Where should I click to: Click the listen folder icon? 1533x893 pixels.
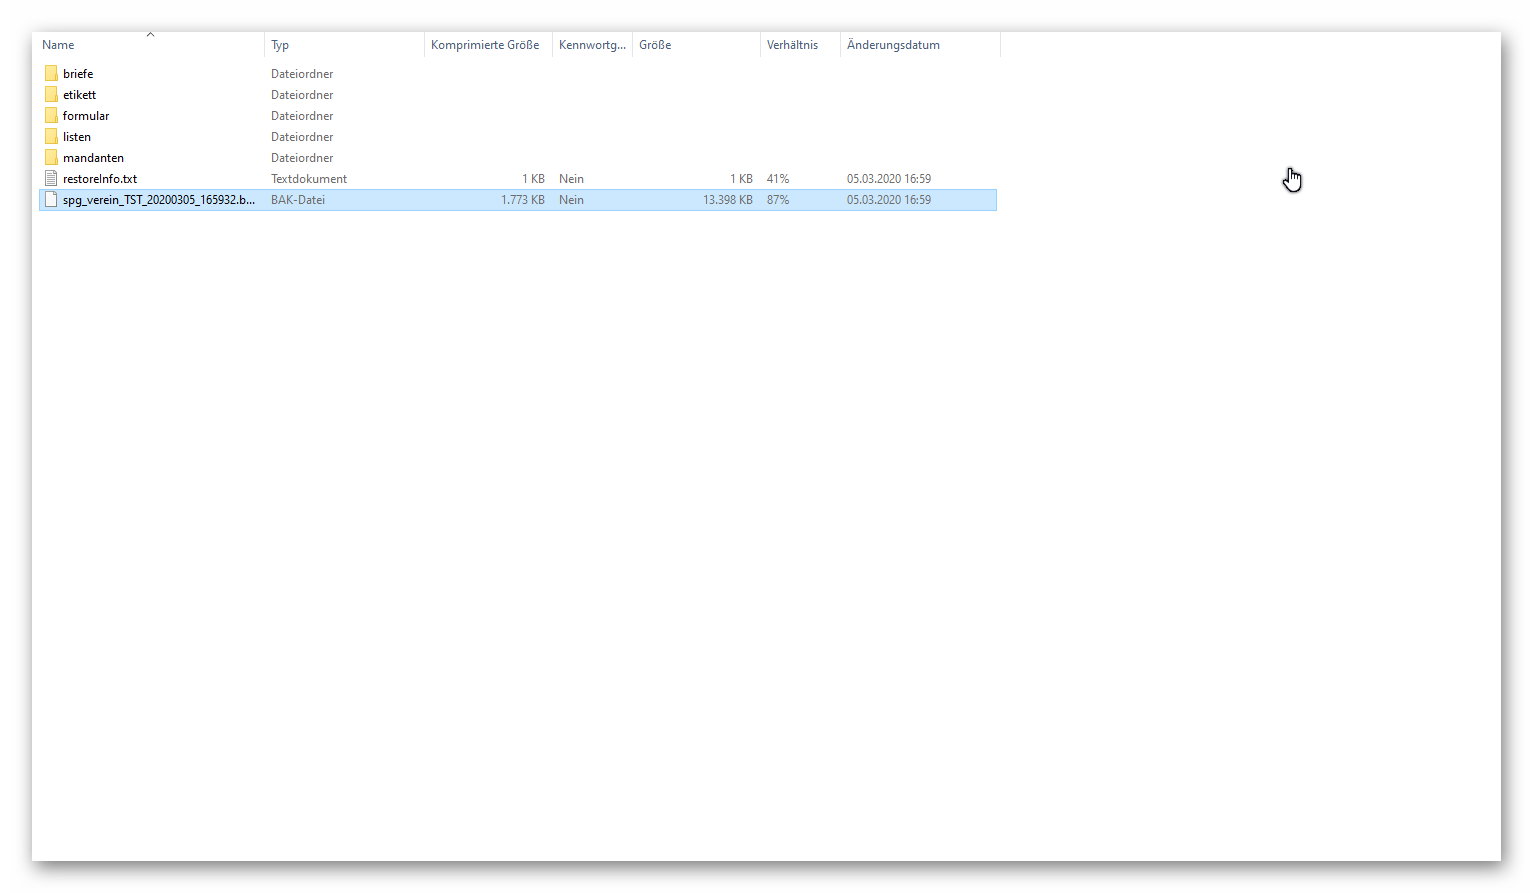(x=51, y=137)
